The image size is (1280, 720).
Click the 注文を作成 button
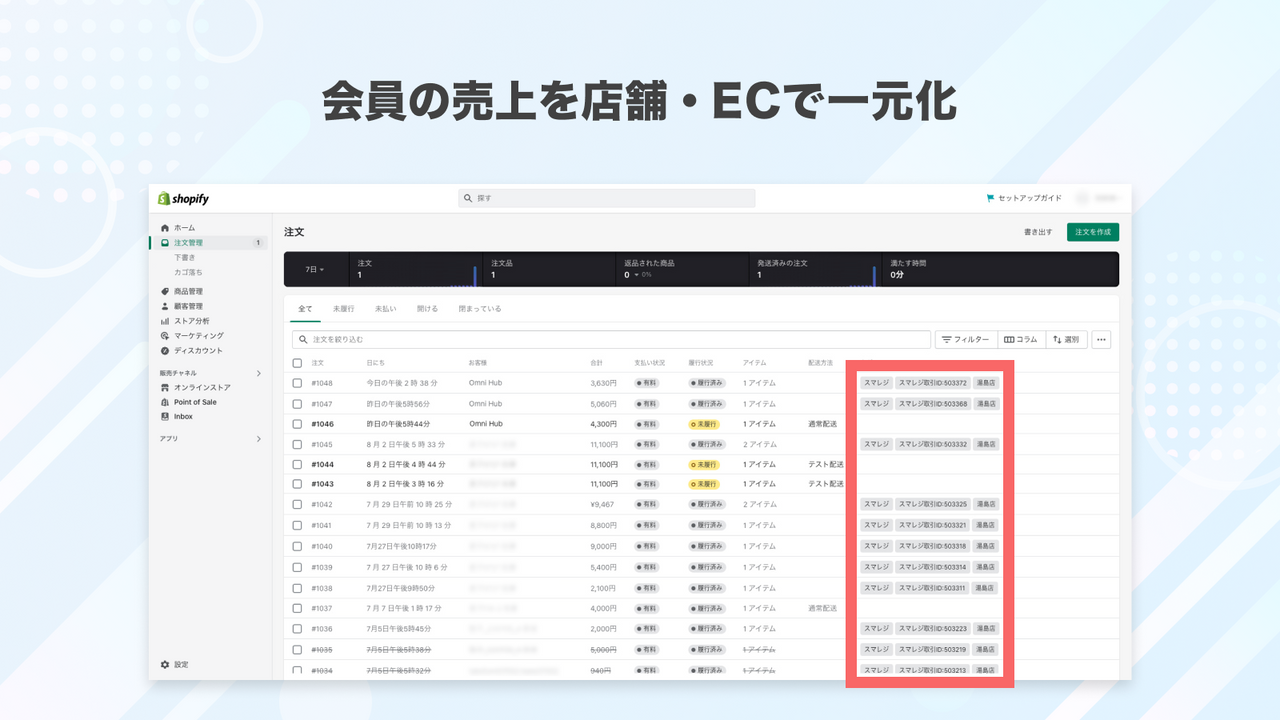pos(1092,231)
